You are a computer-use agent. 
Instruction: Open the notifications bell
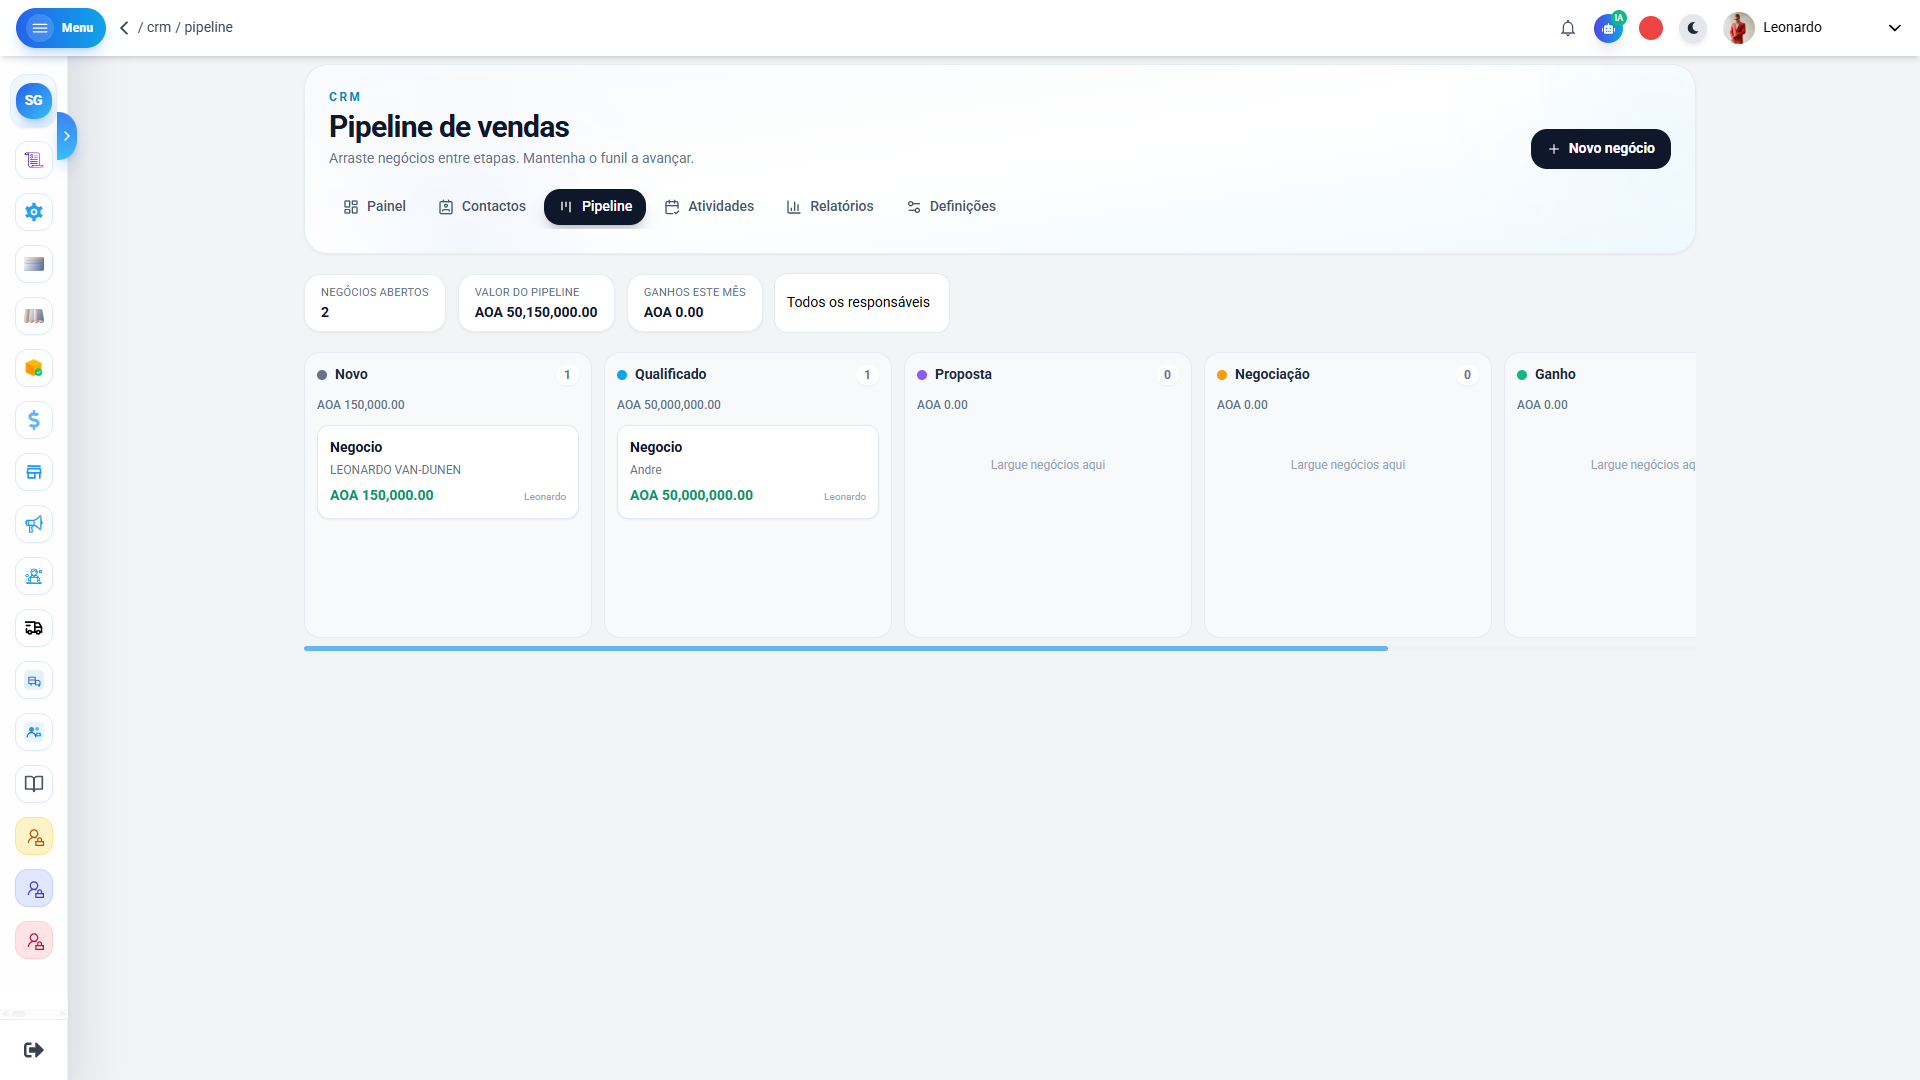pyautogui.click(x=1568, y=28)
